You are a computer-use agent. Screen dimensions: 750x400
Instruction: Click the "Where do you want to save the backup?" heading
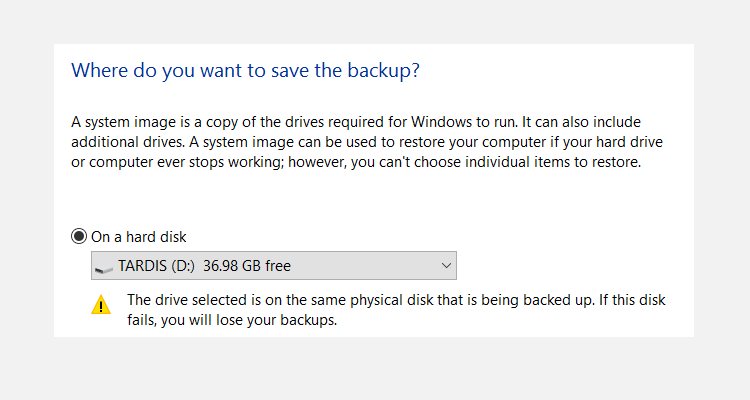click(245, 71)
